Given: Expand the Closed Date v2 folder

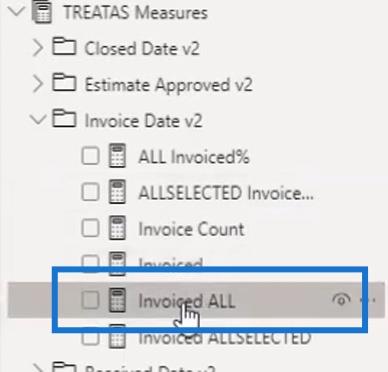Looking at the screenshot, I should [x=38, y=48].
